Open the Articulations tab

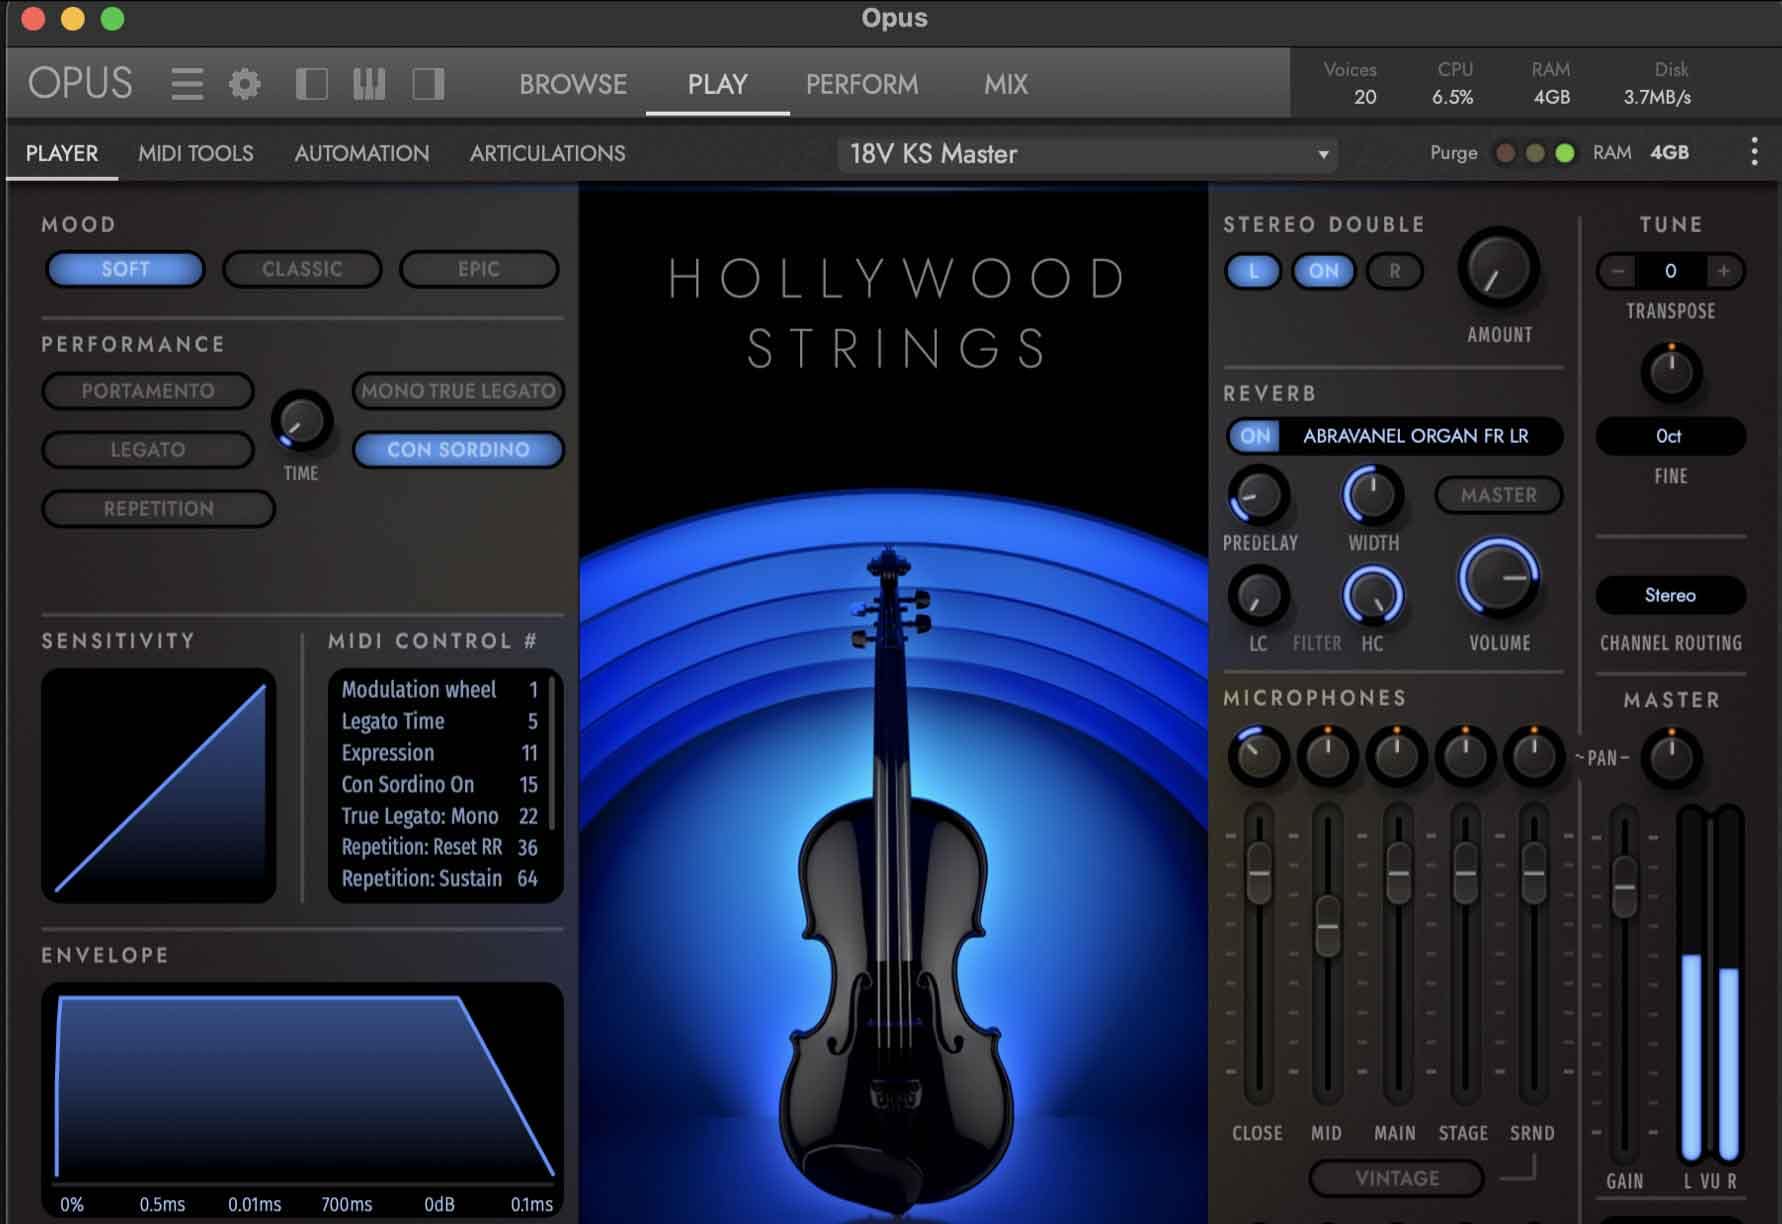click(x=547, y=154)
